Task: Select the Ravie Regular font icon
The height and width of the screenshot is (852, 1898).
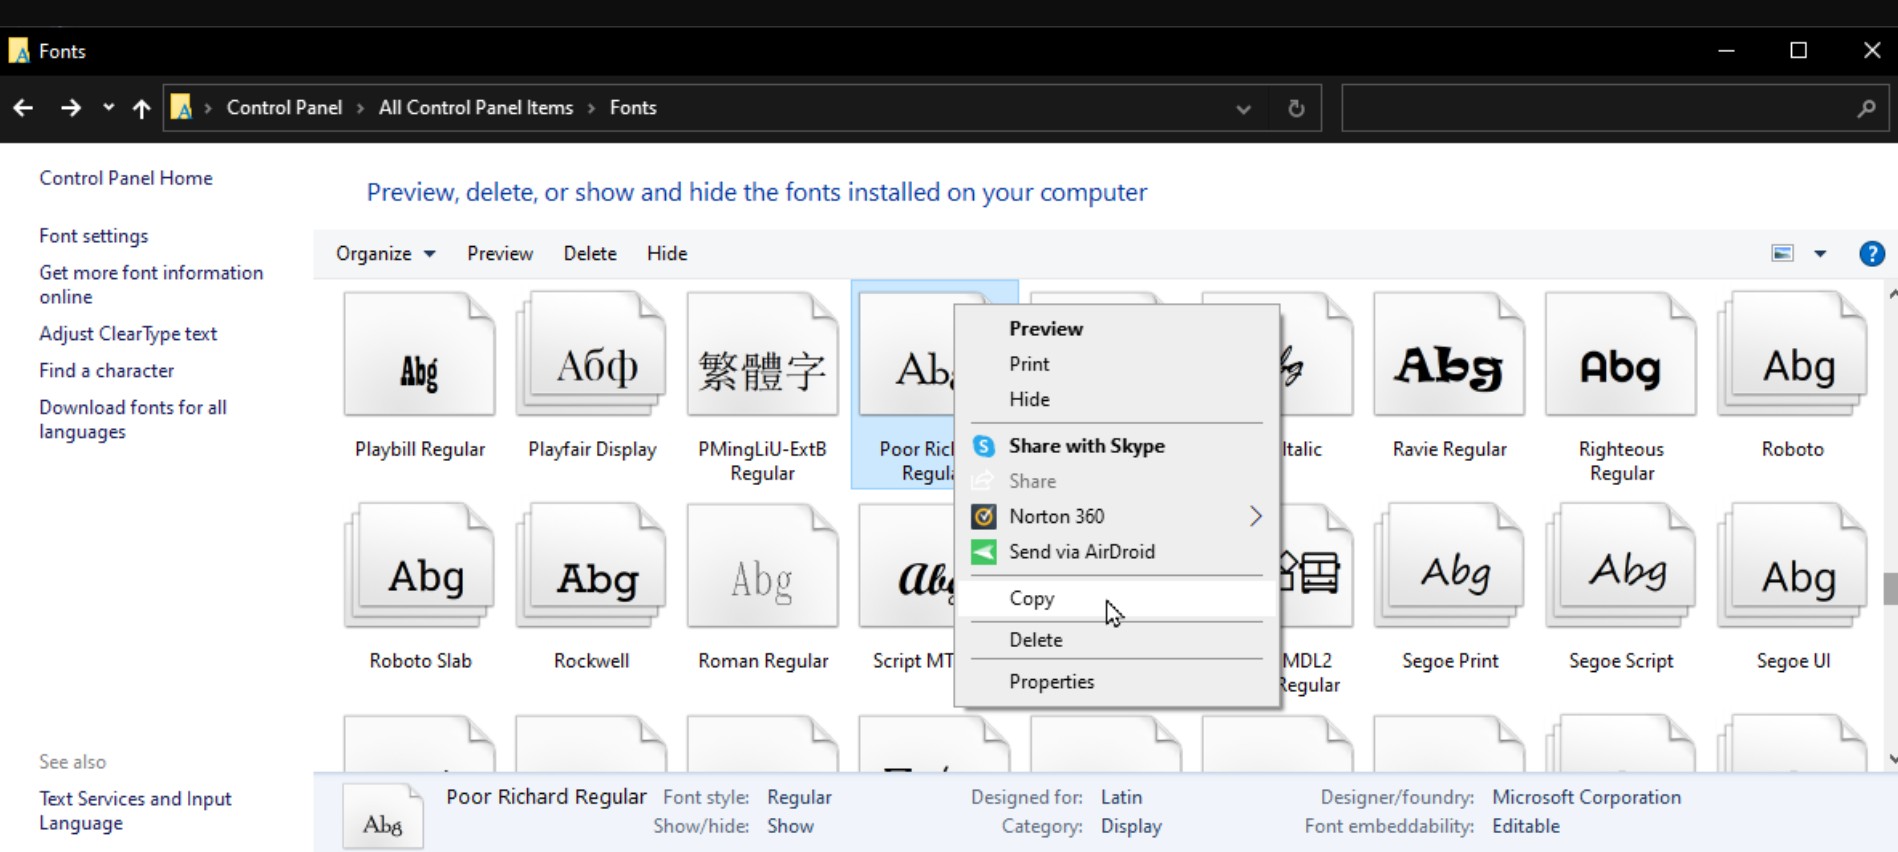Action: 1449,355
